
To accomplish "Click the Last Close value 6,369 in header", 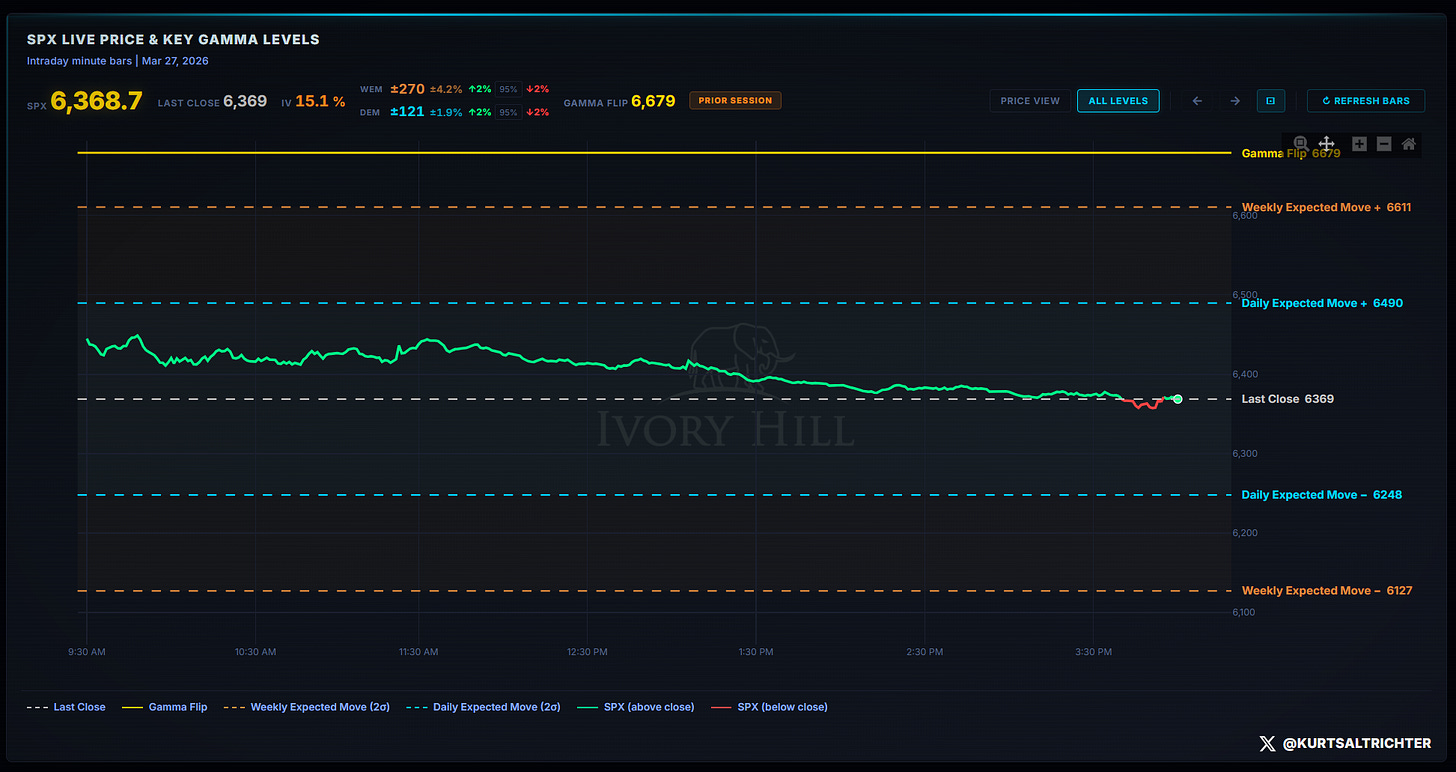I will point(245,102).
